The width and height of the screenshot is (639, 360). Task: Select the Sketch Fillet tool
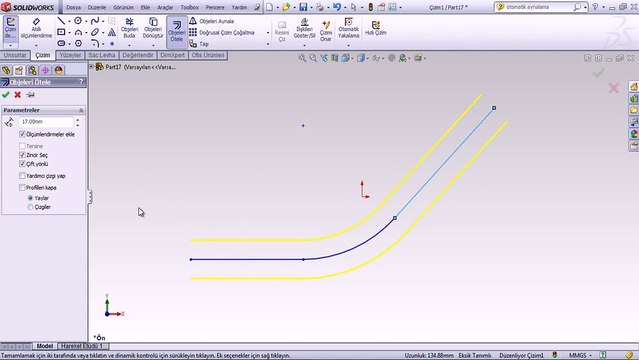click(95, 43)
